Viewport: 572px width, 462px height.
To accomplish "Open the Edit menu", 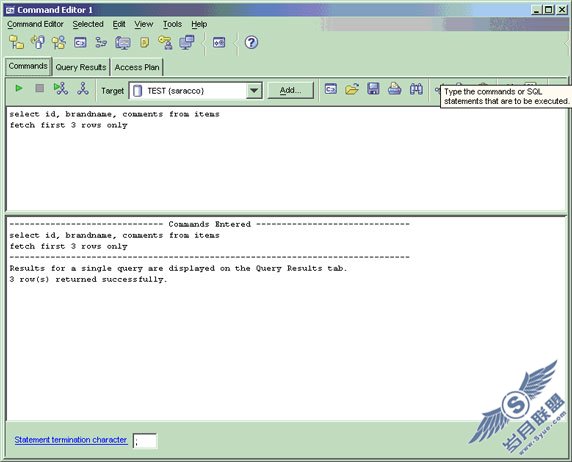I will point(119,24).
